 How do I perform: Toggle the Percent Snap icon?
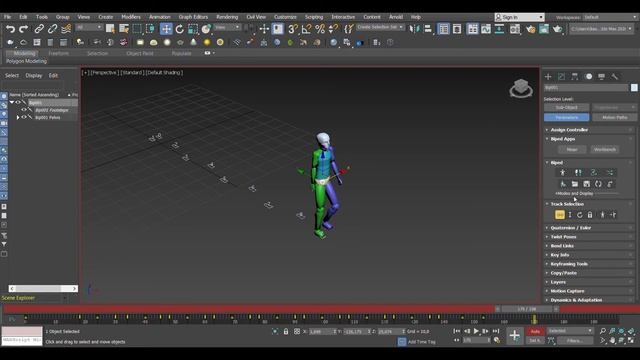click(x=320, y=29)
